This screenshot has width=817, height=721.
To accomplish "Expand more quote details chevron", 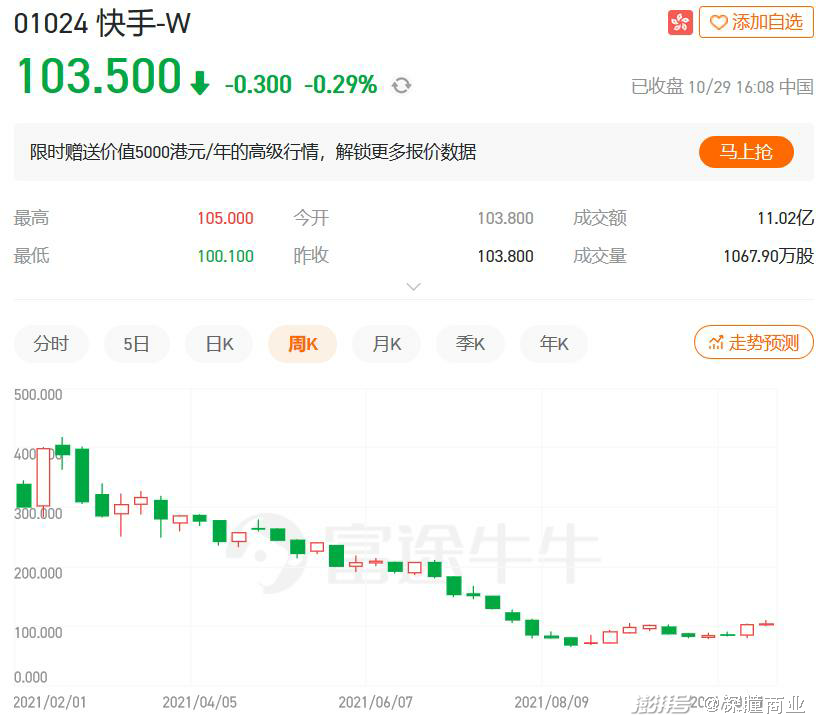I will (413, 287).
